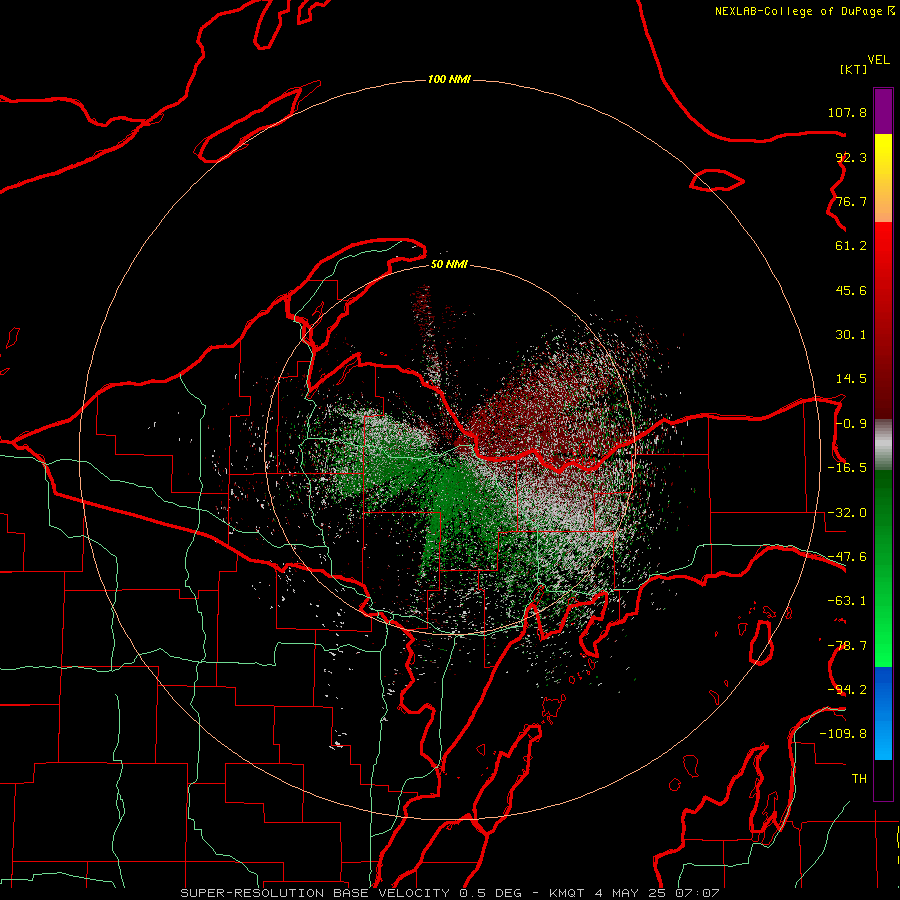Select the 76.7 velocity scale value

[x=851, y=201]
